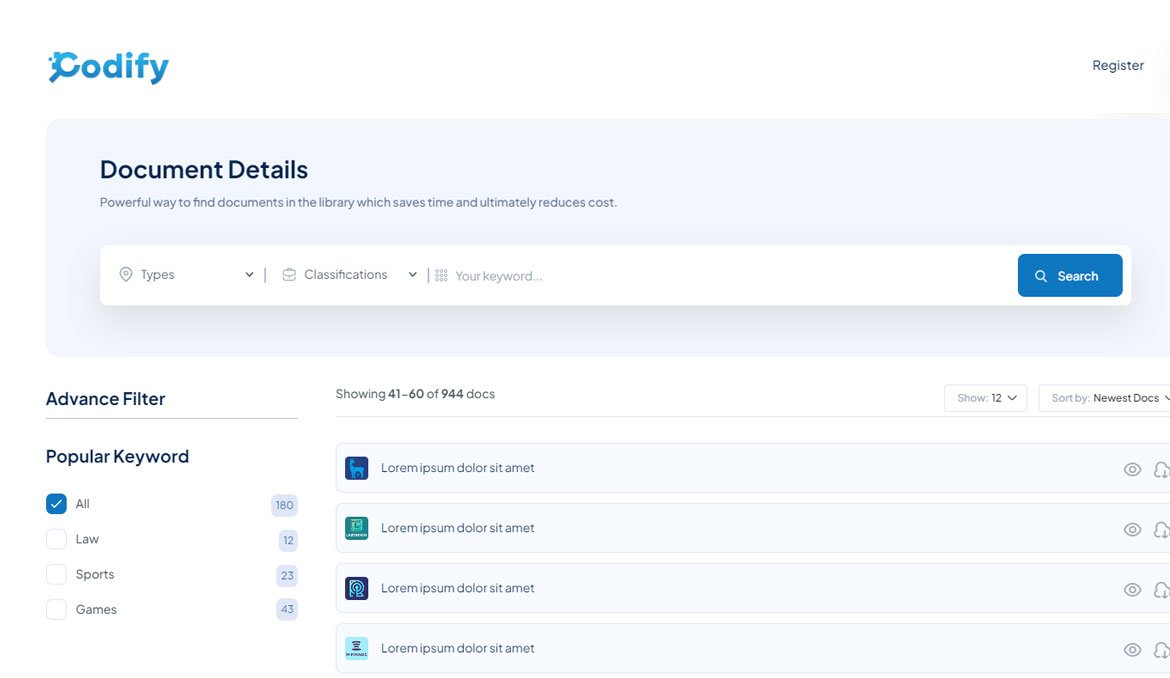Check the Law keyword checkbox
This screenshot has height=678, width=1170.
click(56, 539)
